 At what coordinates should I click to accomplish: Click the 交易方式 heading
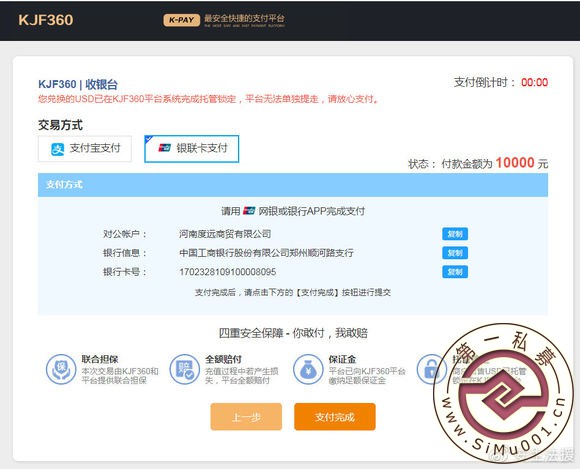tap(60, 125)
